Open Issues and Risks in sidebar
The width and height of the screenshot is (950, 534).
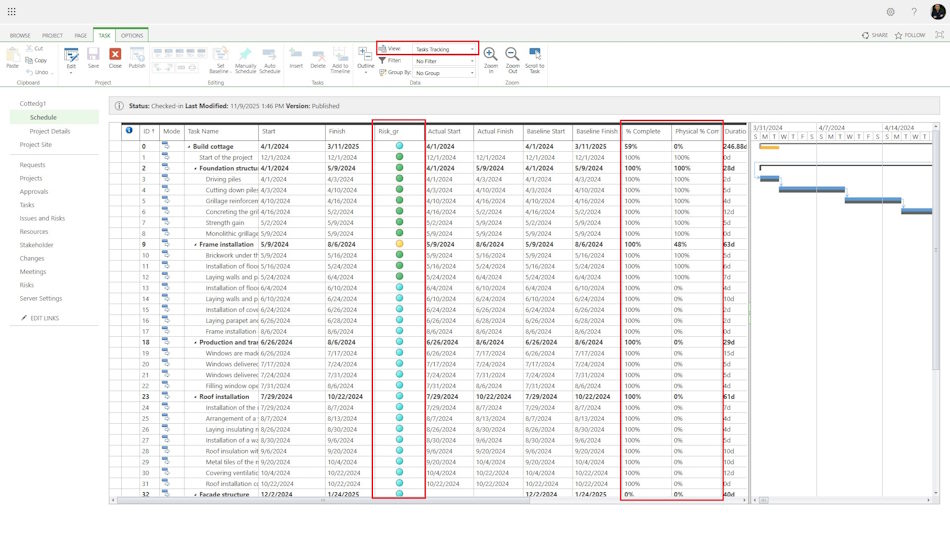(42, 218)
